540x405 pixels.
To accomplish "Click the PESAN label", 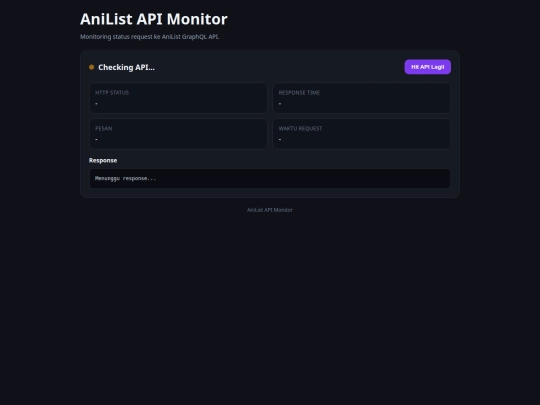I will [x=103, y=128].
